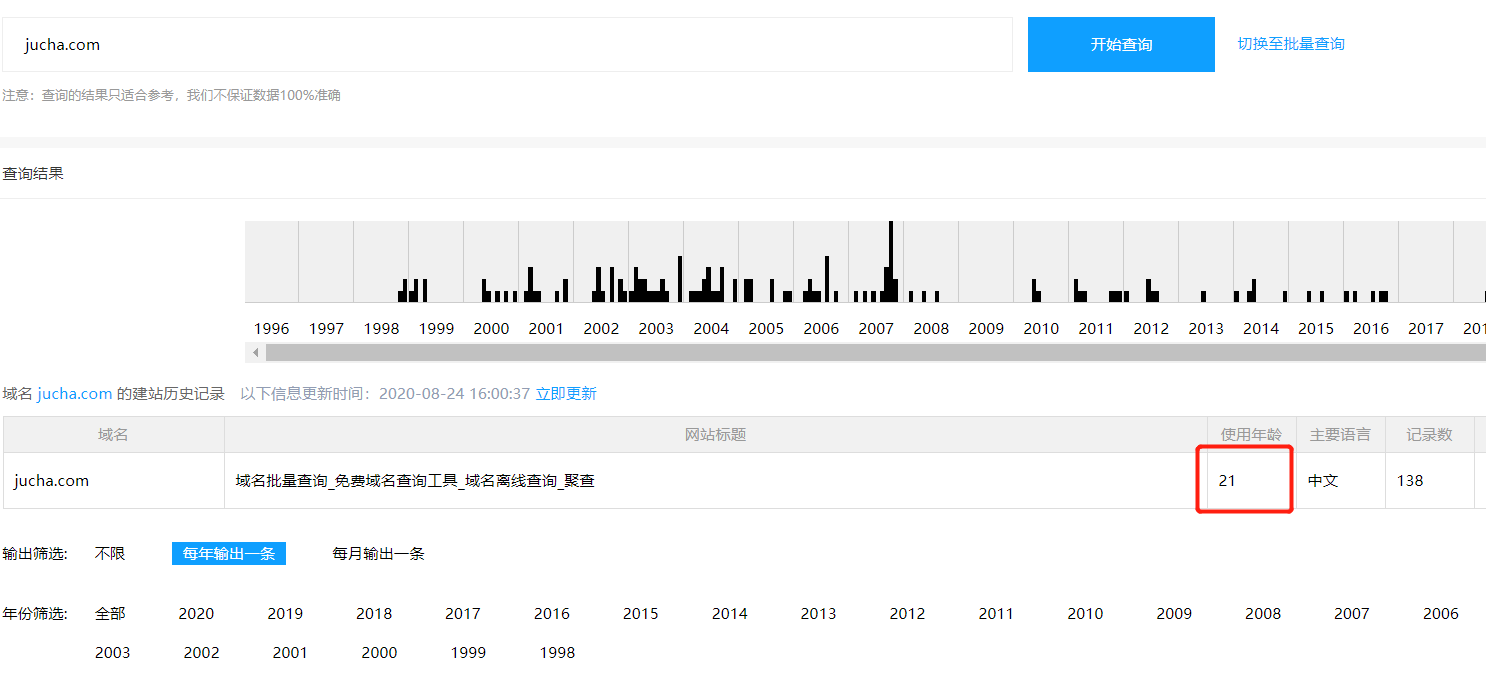The image size is (1486, 684).
Task: Click the 开始查询 search button
Action: point(1121,45)
